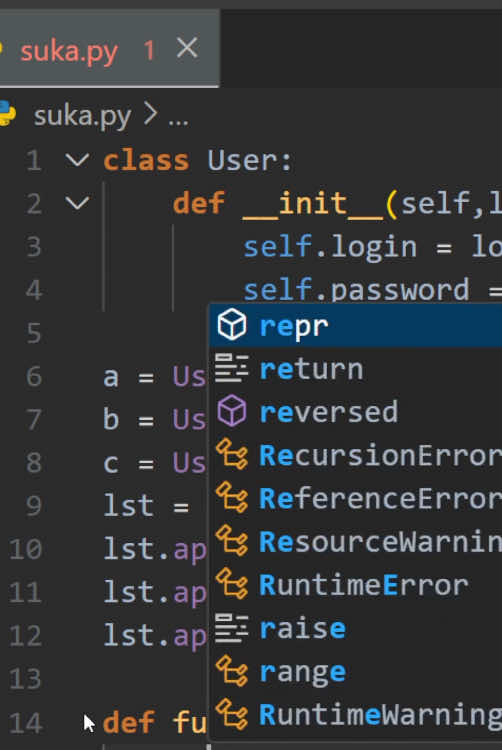Image resolution: width=502 pixels, height=750 pixels.
Task: Choose the range suggestion entry
Action: (x=356, y=671)
